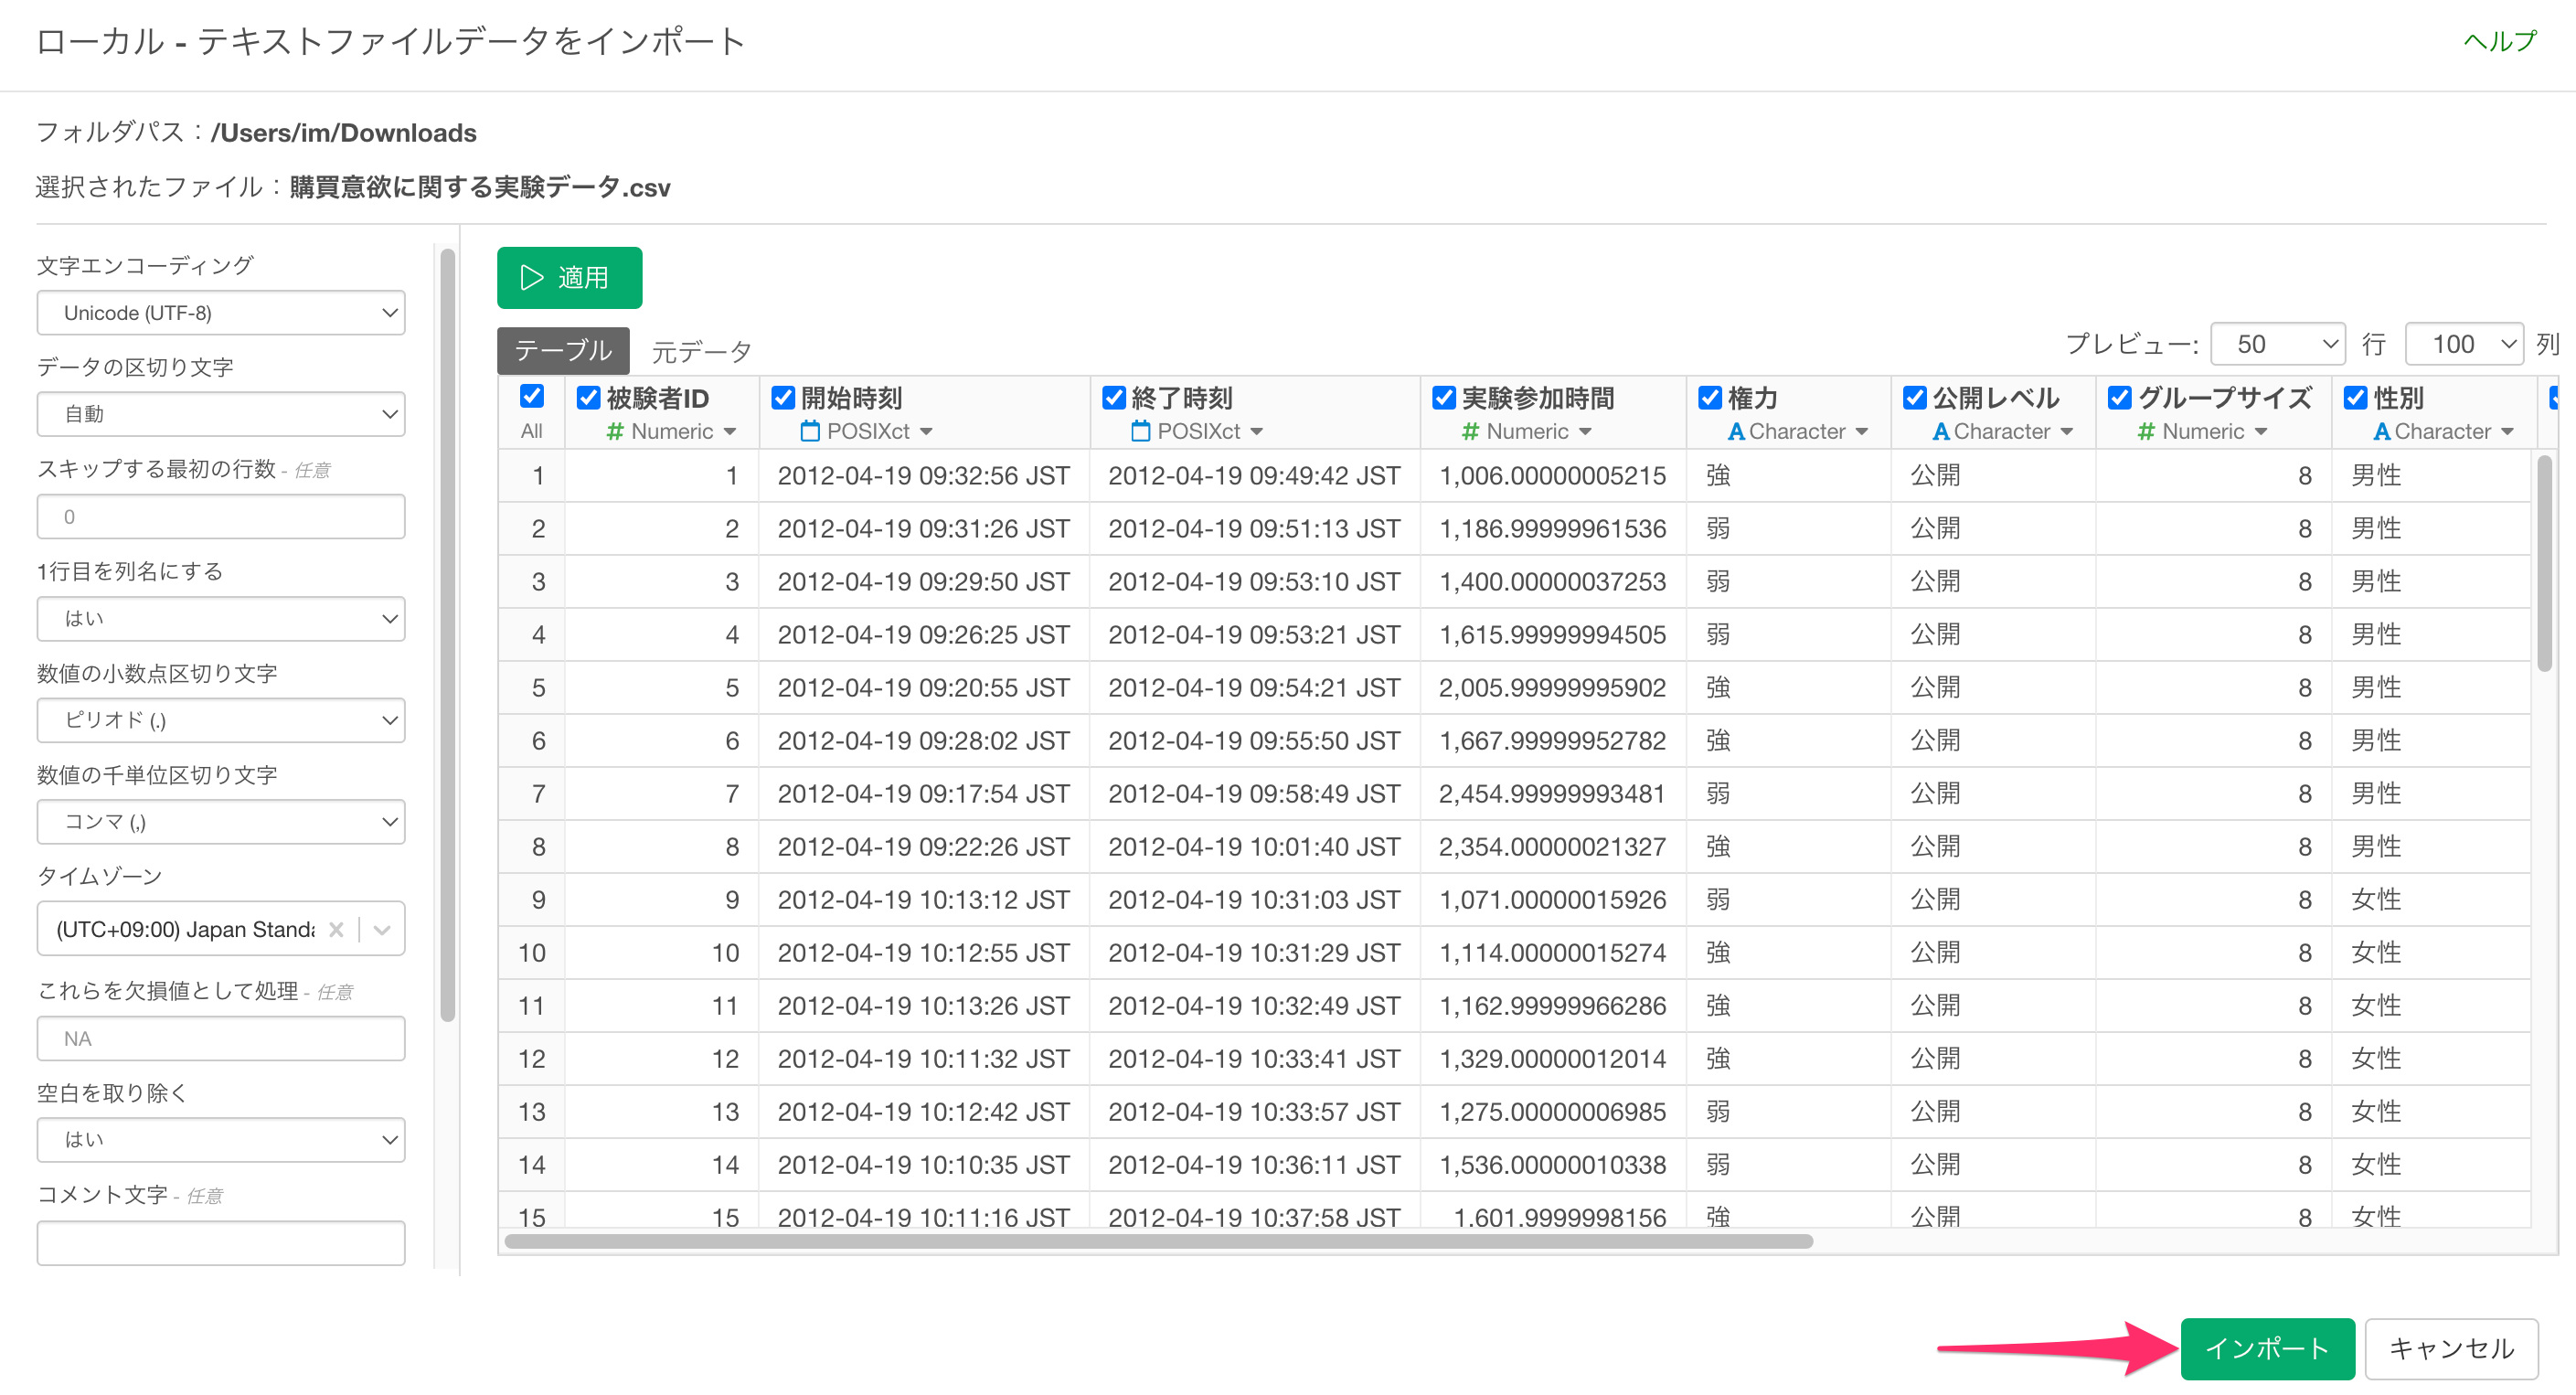
Task: Click the スキップする最初の行数 input field
Action: 221,517
